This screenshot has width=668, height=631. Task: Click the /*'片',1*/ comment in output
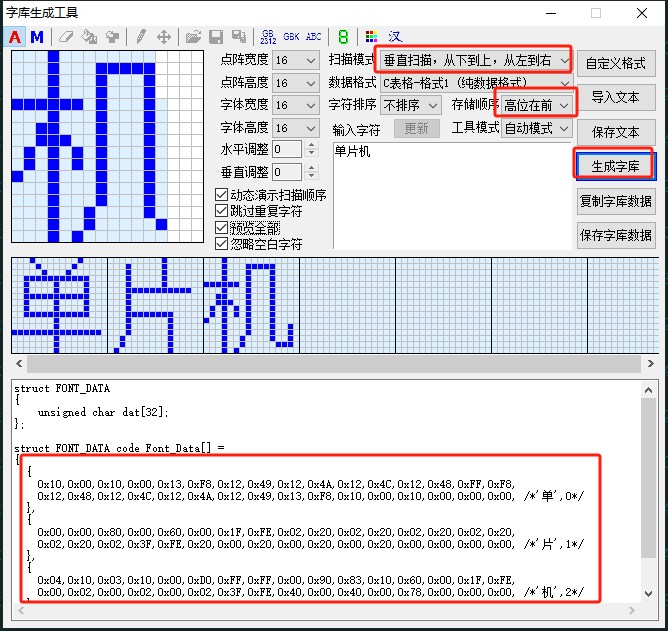[554, 544]
